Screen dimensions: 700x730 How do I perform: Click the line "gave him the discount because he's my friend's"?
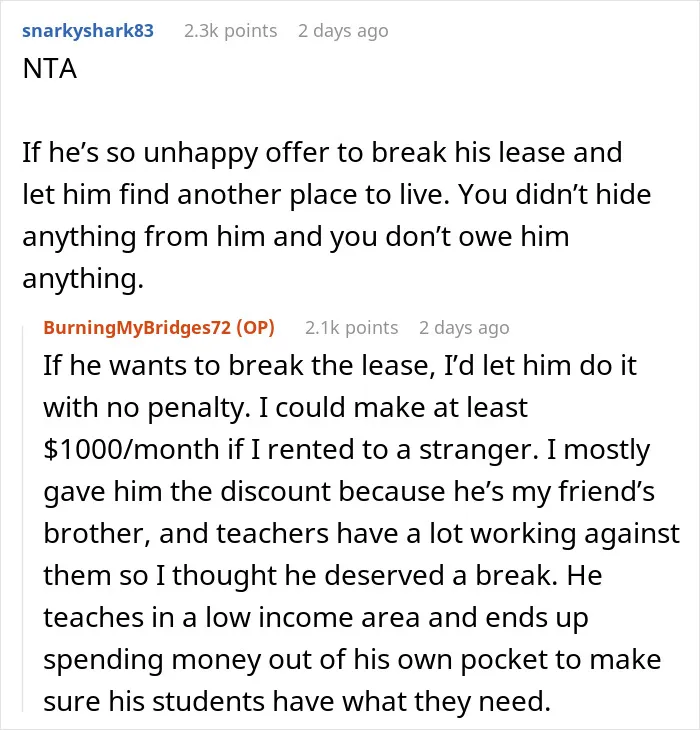349,492
